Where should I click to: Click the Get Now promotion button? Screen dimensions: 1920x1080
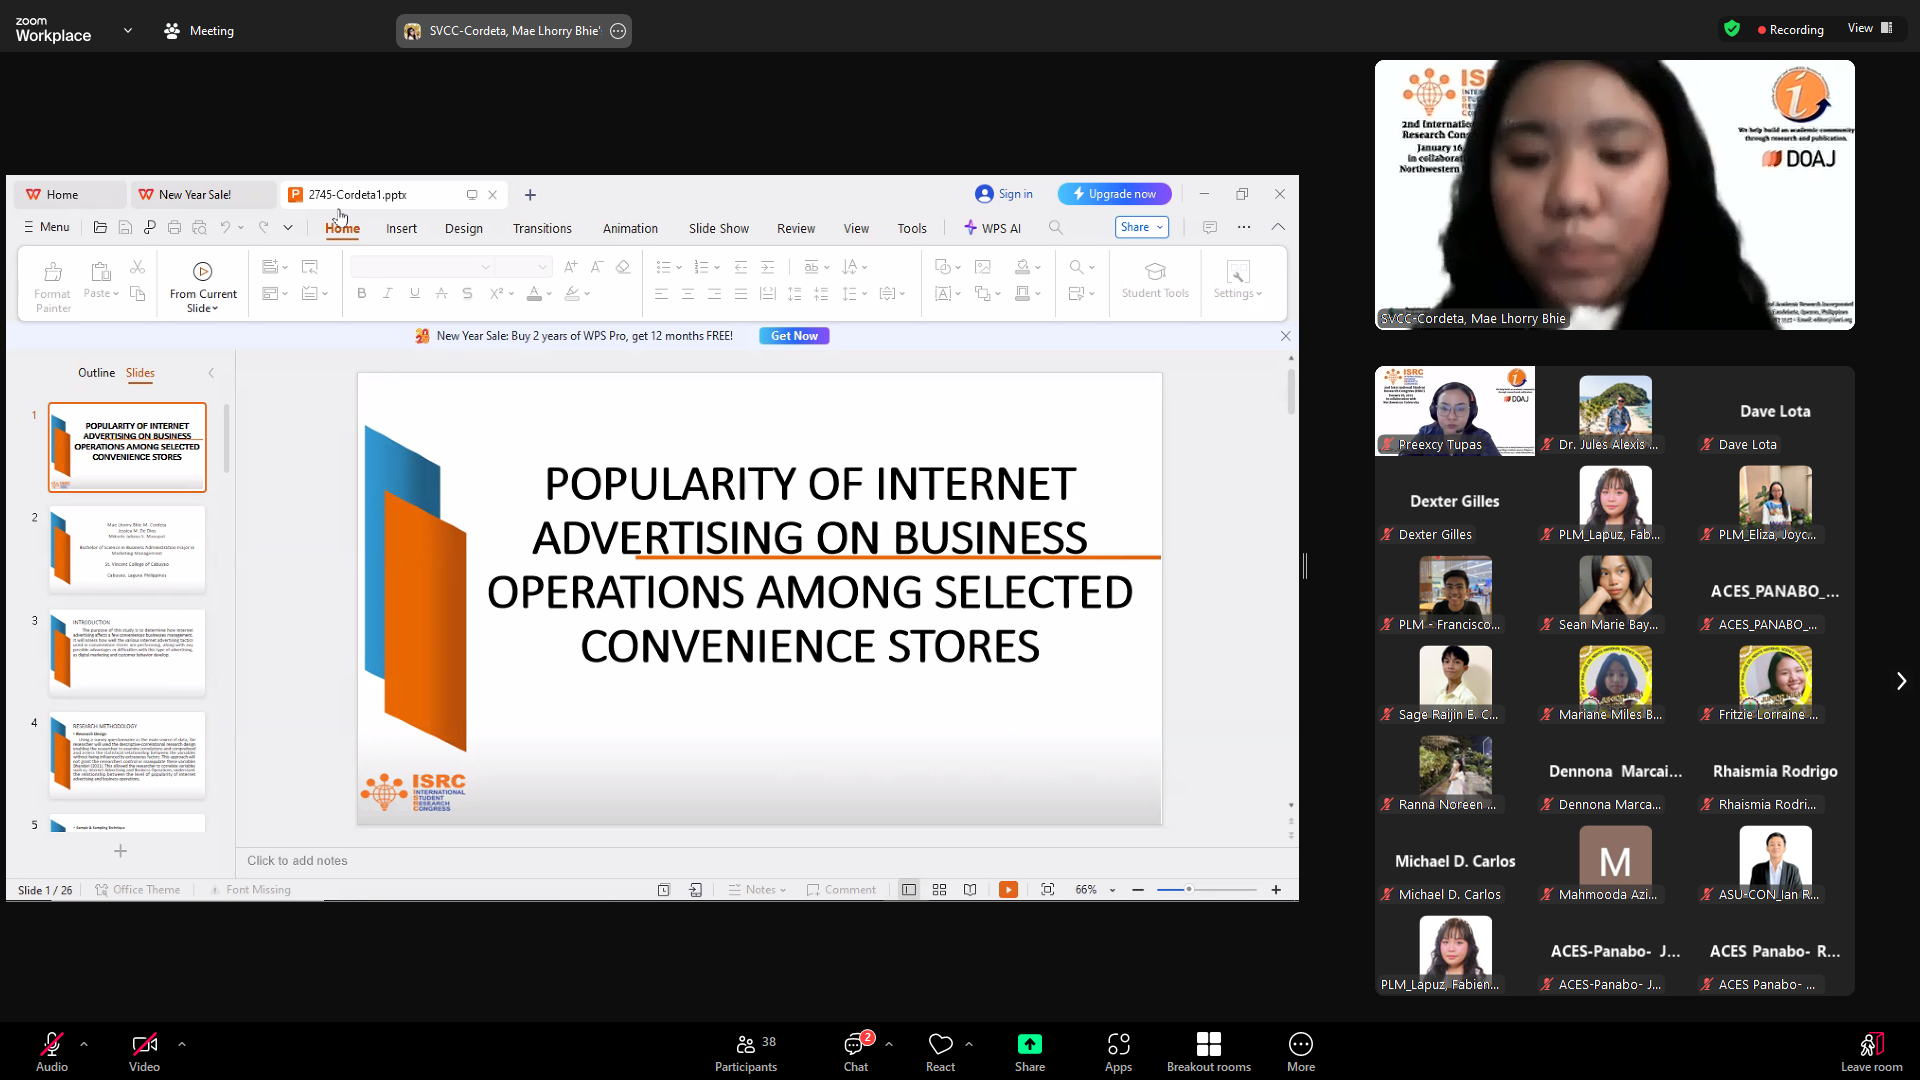pos(794,336)
